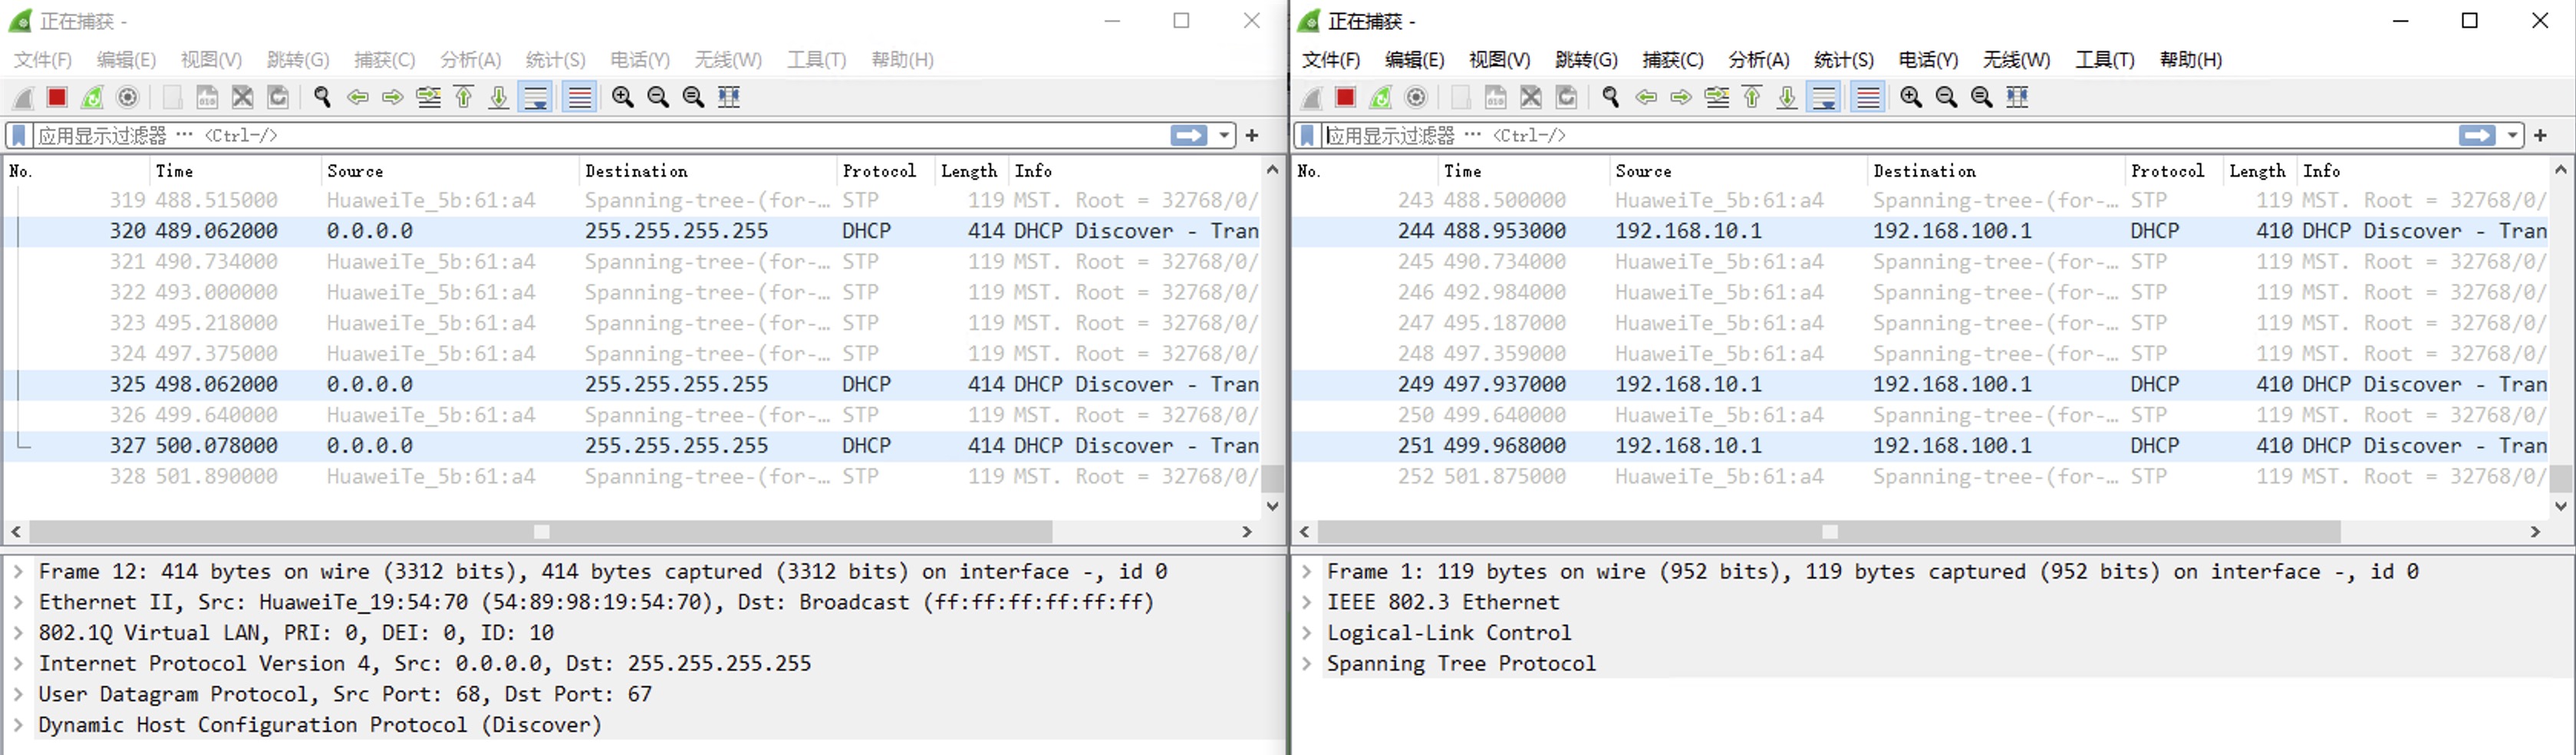Viewport: 2576px width, 755px height.
Task: Stop capture in the left Wireshark window
Action: [57, 97]
